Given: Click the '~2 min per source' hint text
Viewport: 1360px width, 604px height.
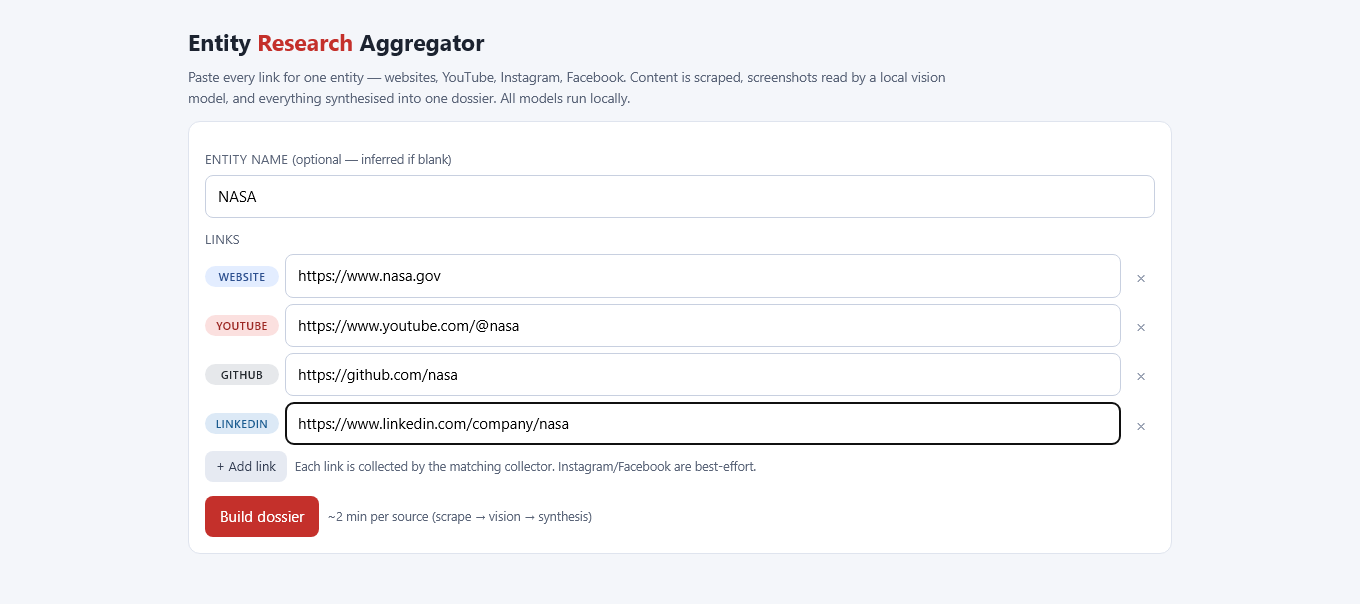Looking at the screenshot, I should point(460,517).
